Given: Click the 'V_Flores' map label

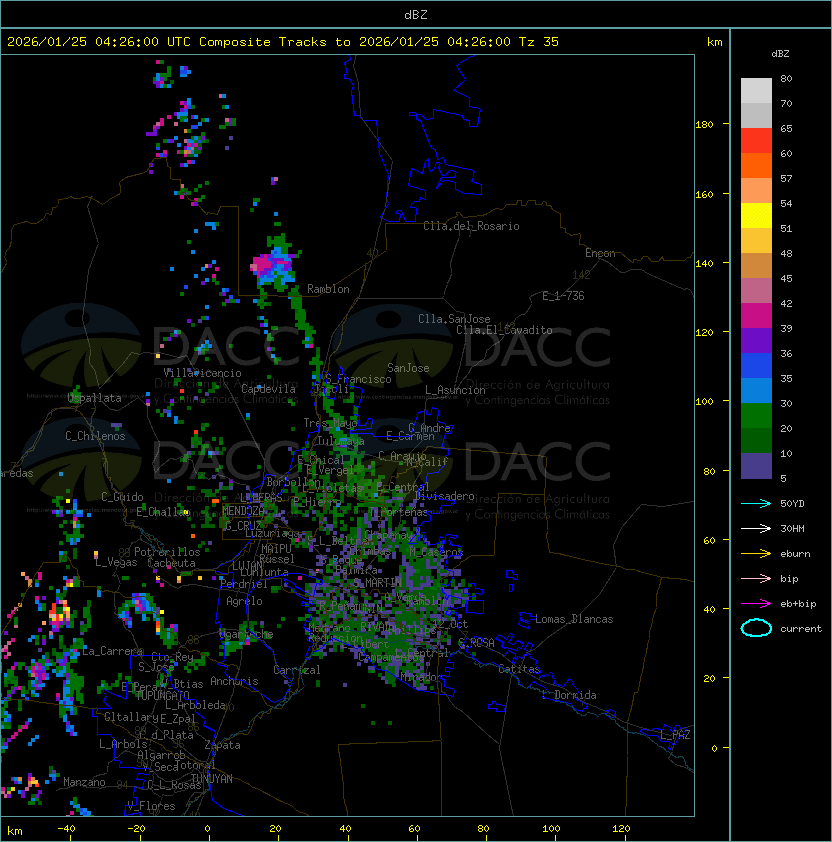Looking at the screenshot, I should tap(151, 806).
